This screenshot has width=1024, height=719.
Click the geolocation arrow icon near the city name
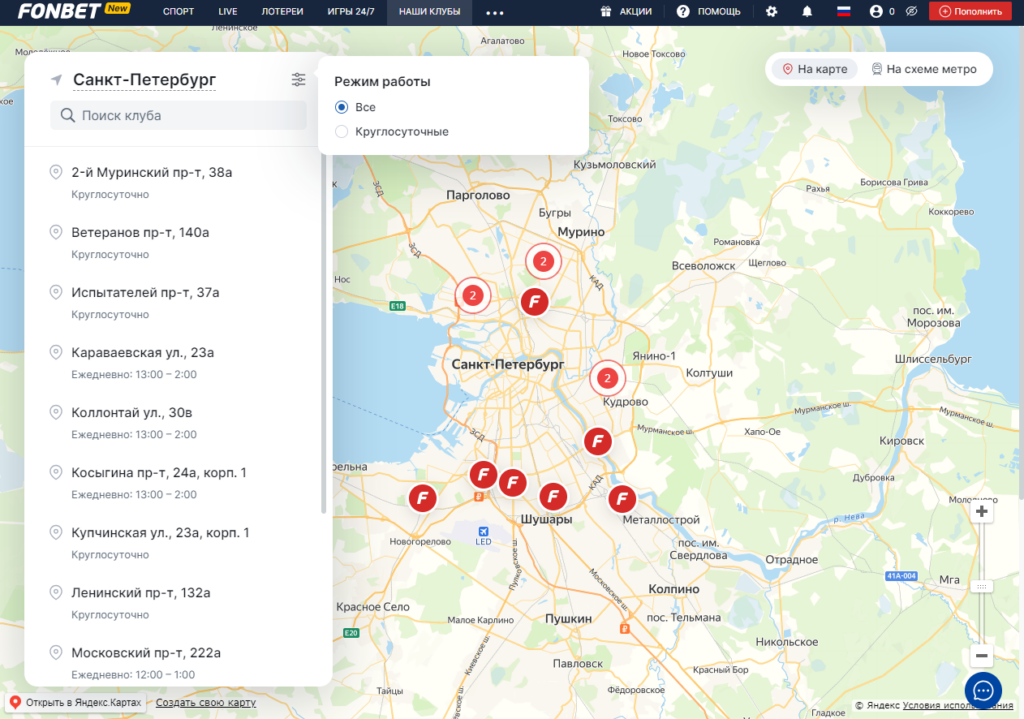click(x=57, y=80)
